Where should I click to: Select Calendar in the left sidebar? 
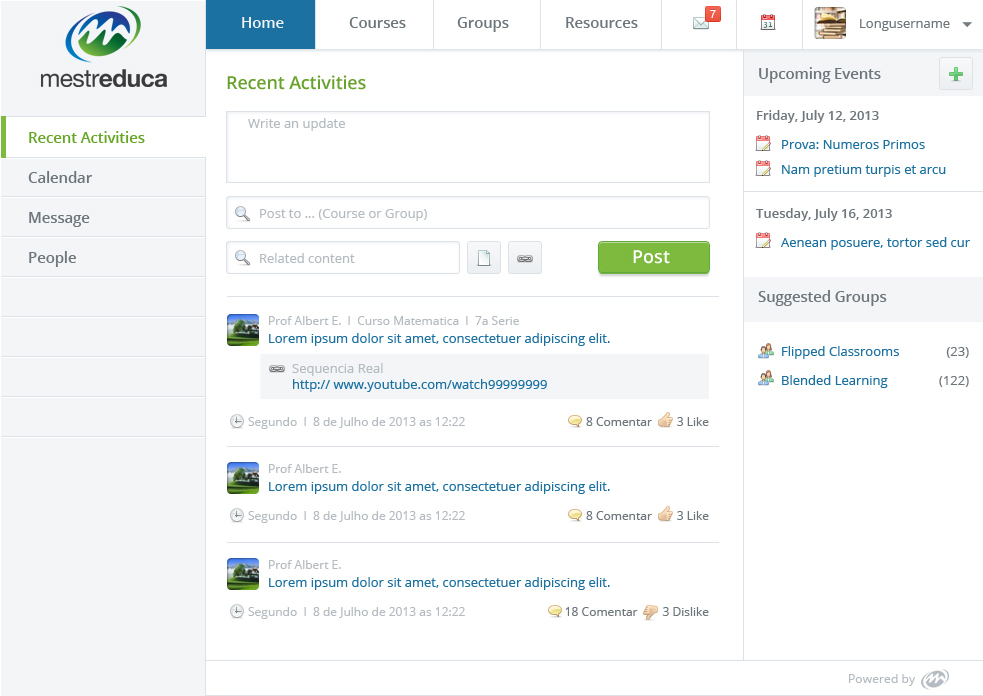coord(103,177)
